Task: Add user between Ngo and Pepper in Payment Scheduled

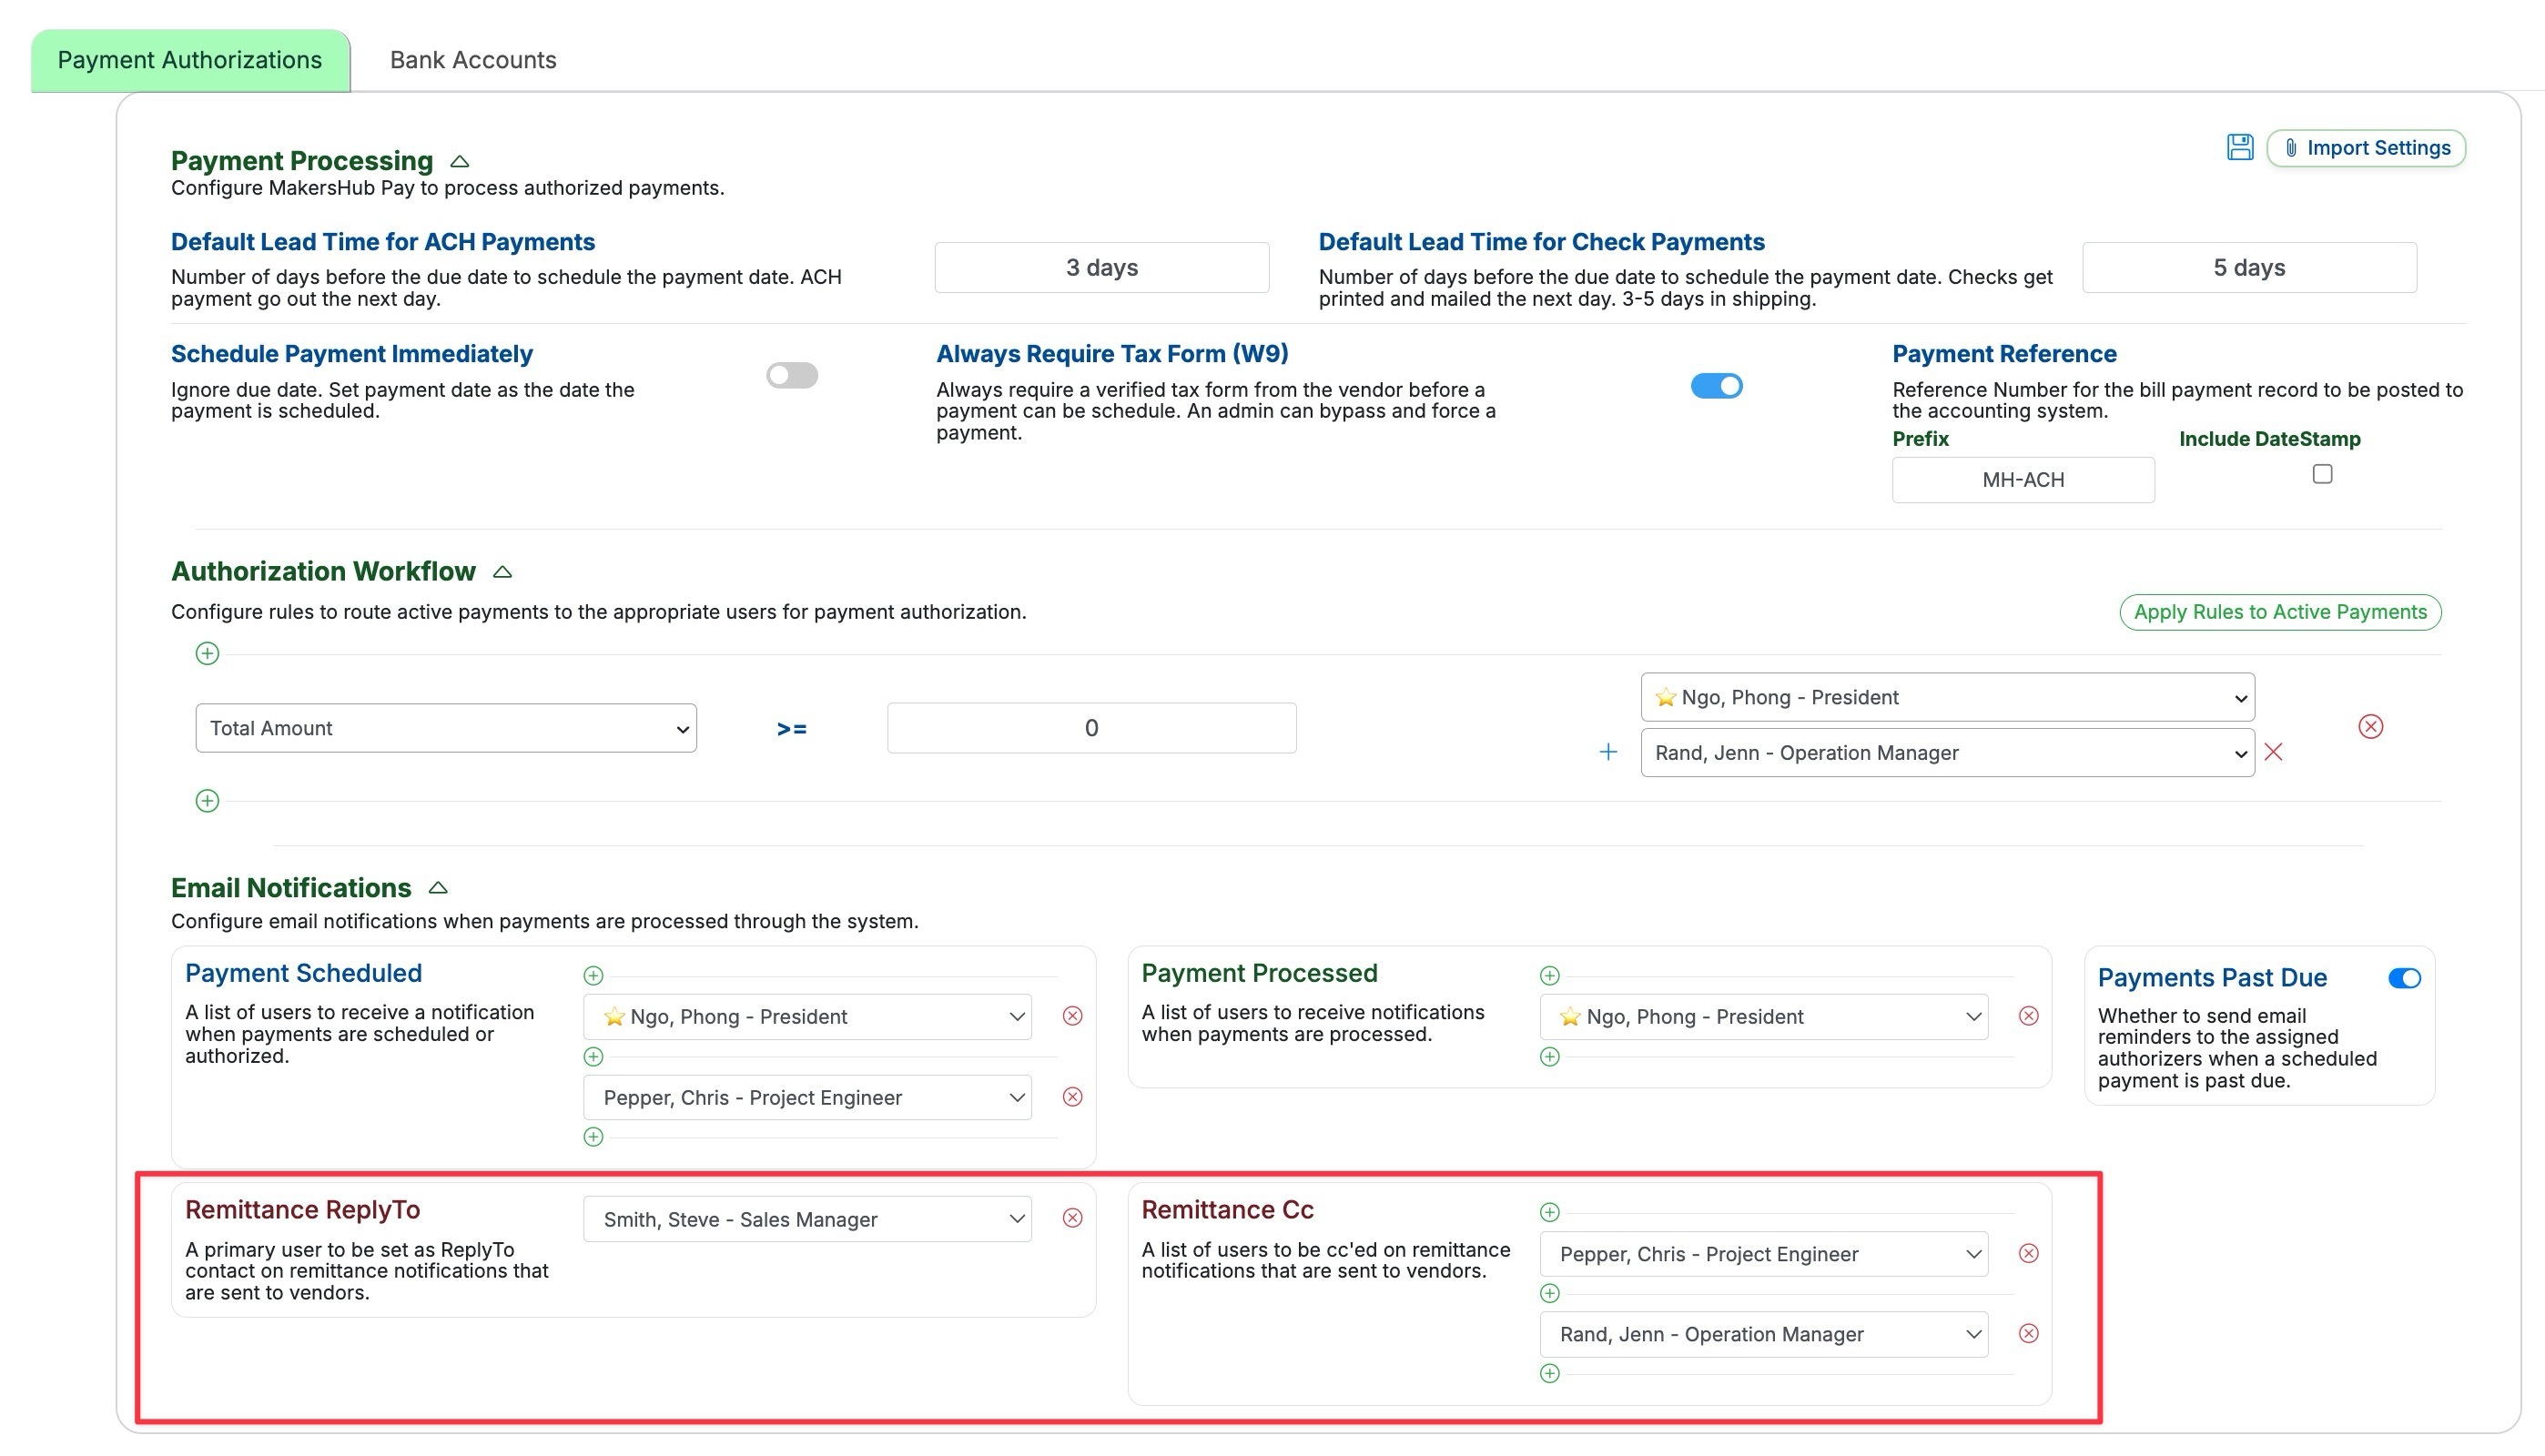Action: pos(593,1057)
